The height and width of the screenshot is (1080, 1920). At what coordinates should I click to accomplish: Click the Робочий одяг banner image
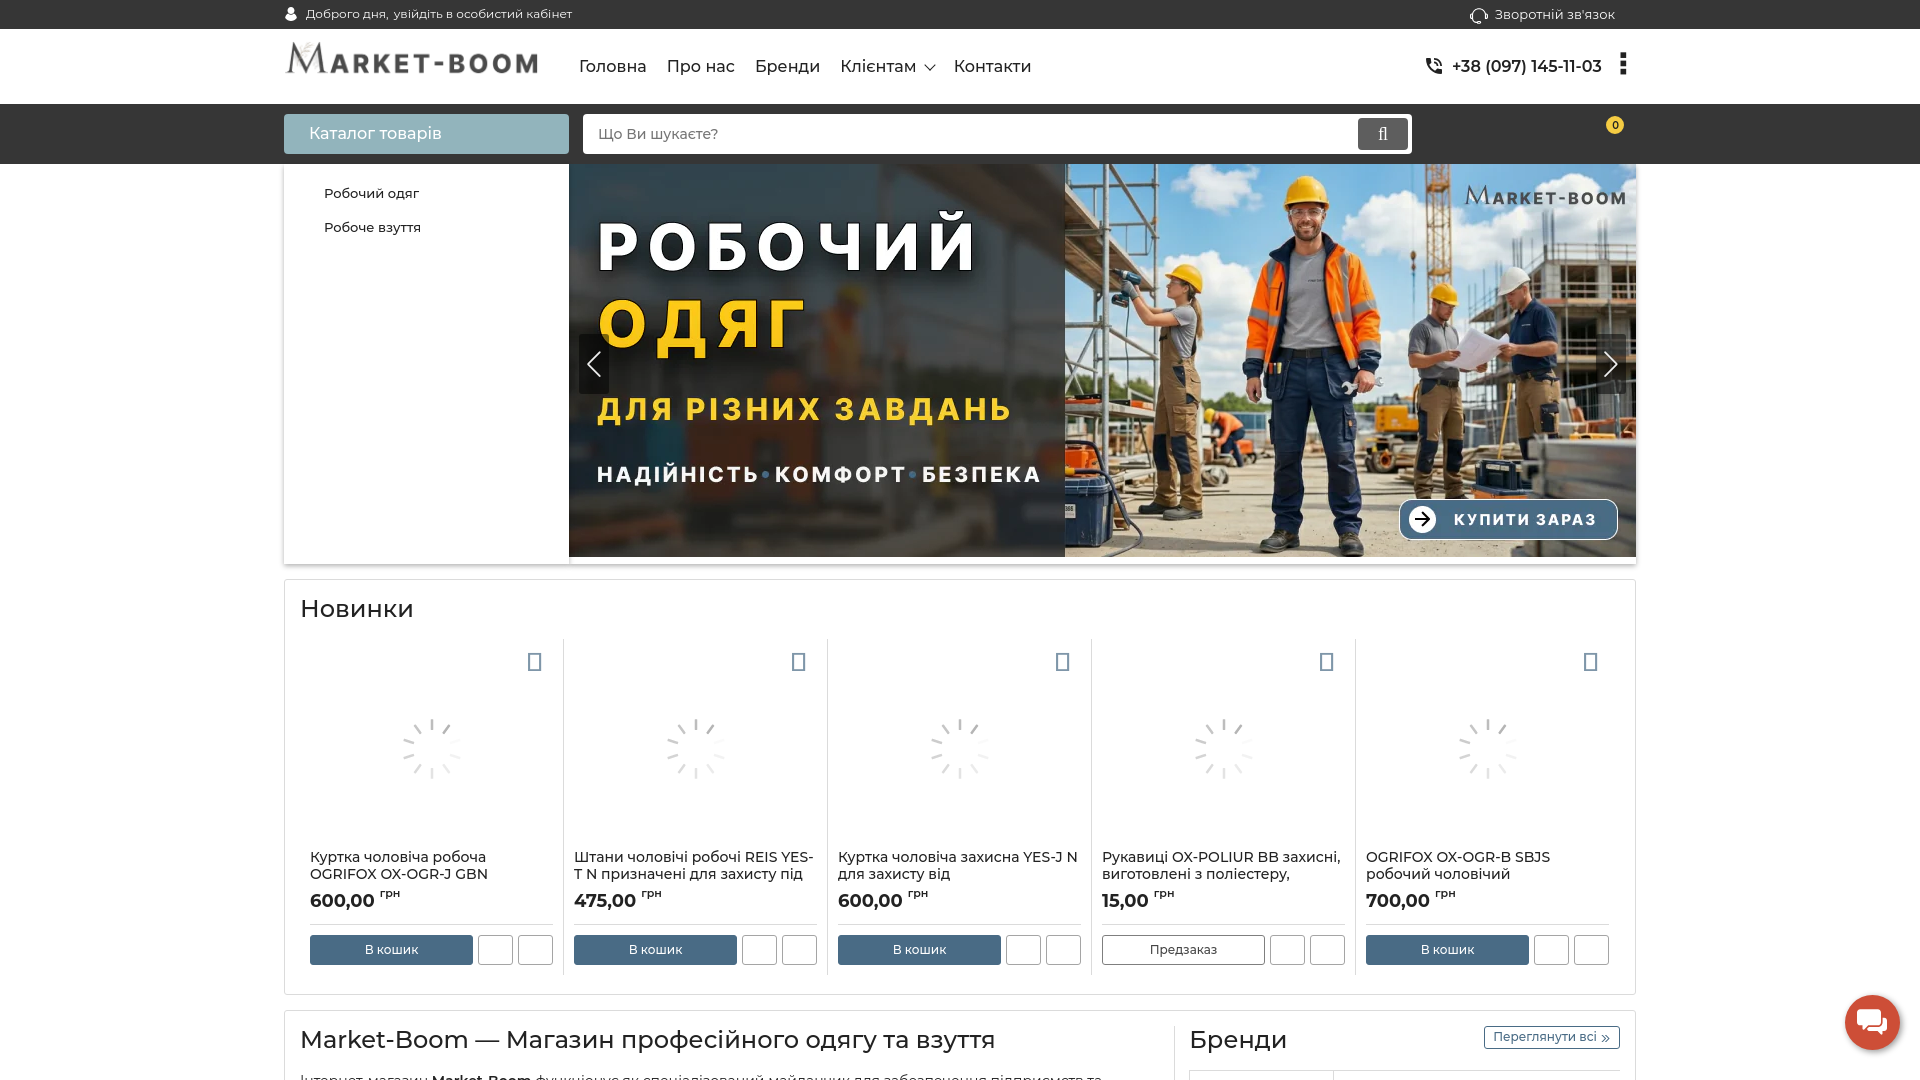[x=1102, y=360]
